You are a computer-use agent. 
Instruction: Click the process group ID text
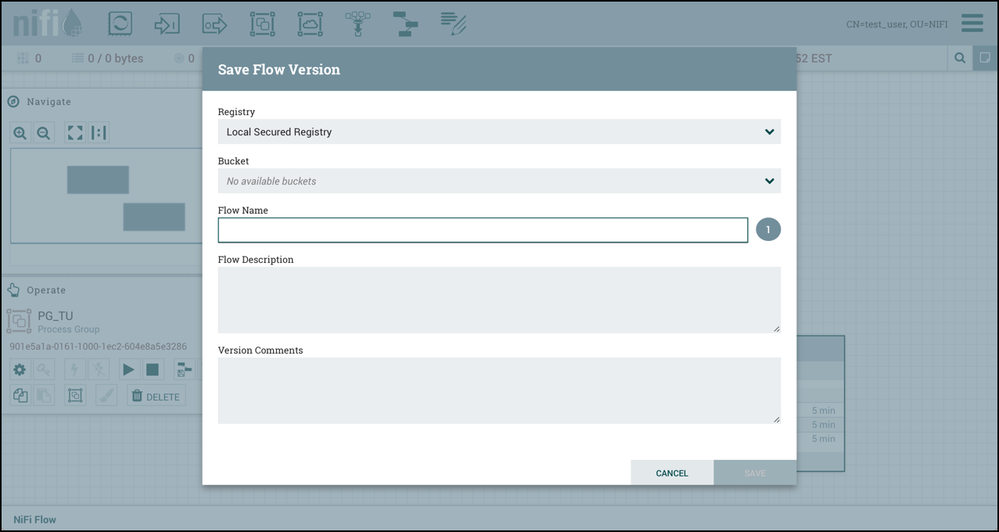[x=98, y=347]
